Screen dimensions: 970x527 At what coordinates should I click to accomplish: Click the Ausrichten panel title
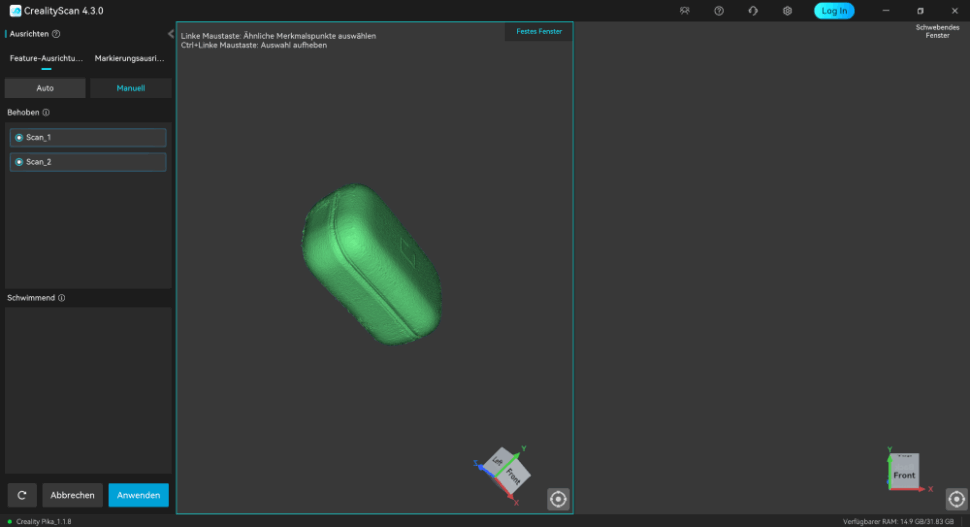pyautogui.click(x=29, y=34)
